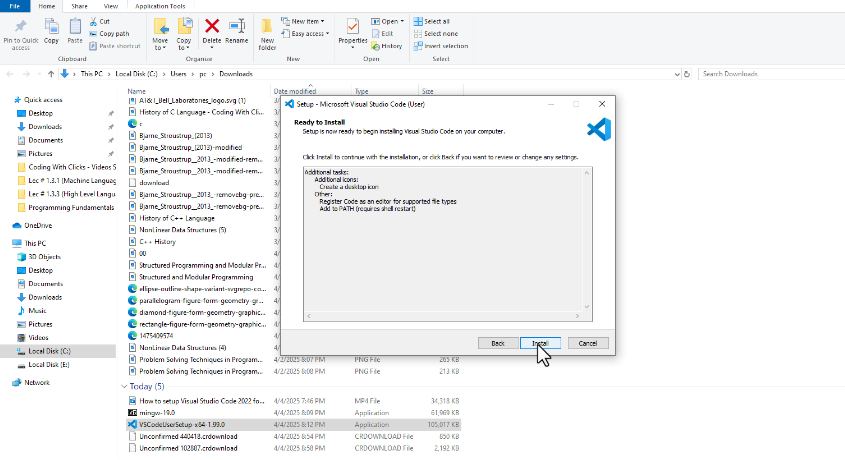This screenshot has width=845, height=460.
Task: Select Local Disk (E:) drive
Action: pyautogui.click(x=49, y=365)
